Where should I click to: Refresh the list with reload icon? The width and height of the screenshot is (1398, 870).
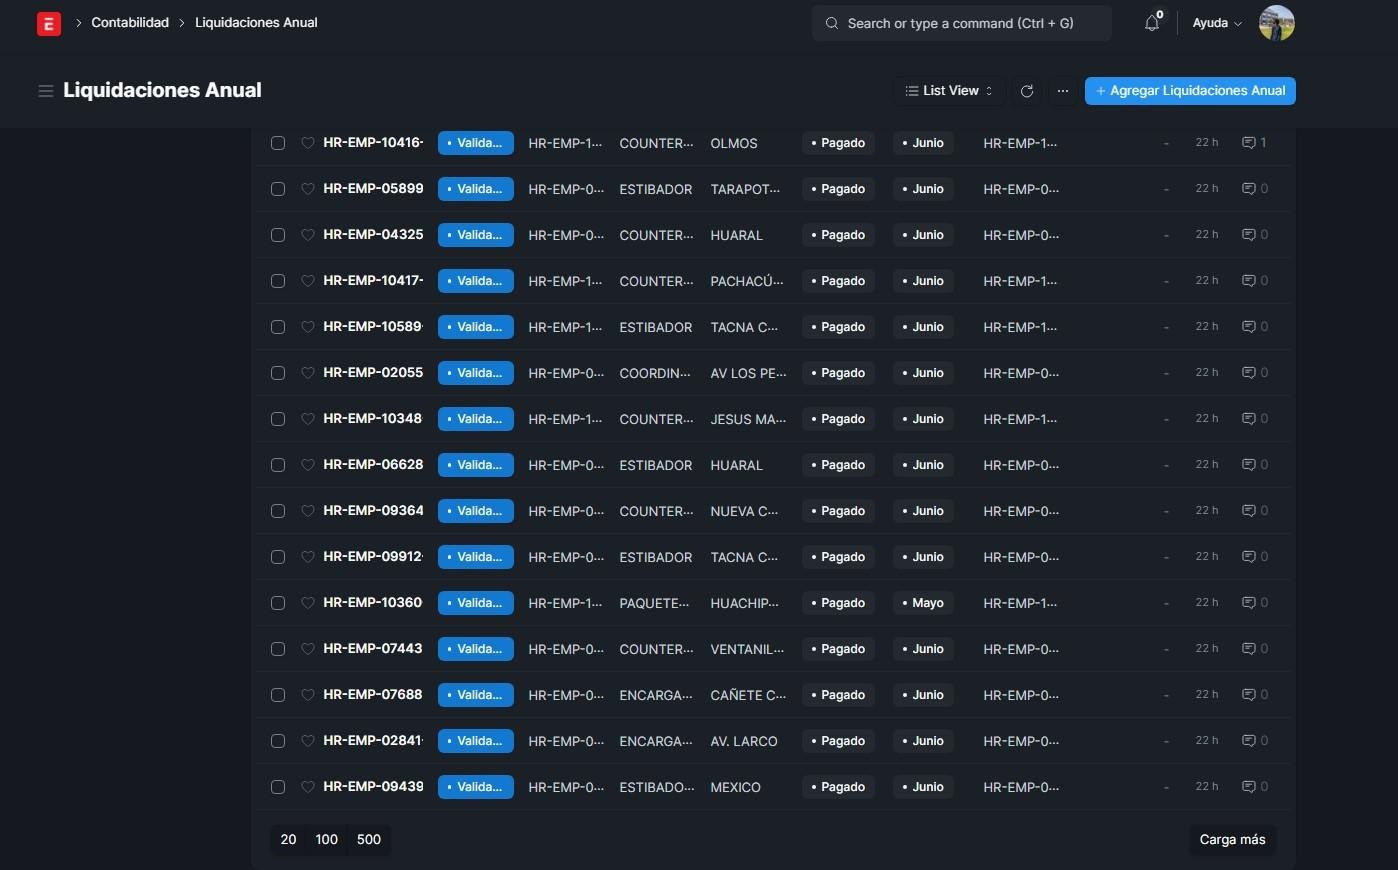(x=1026, y=91)
